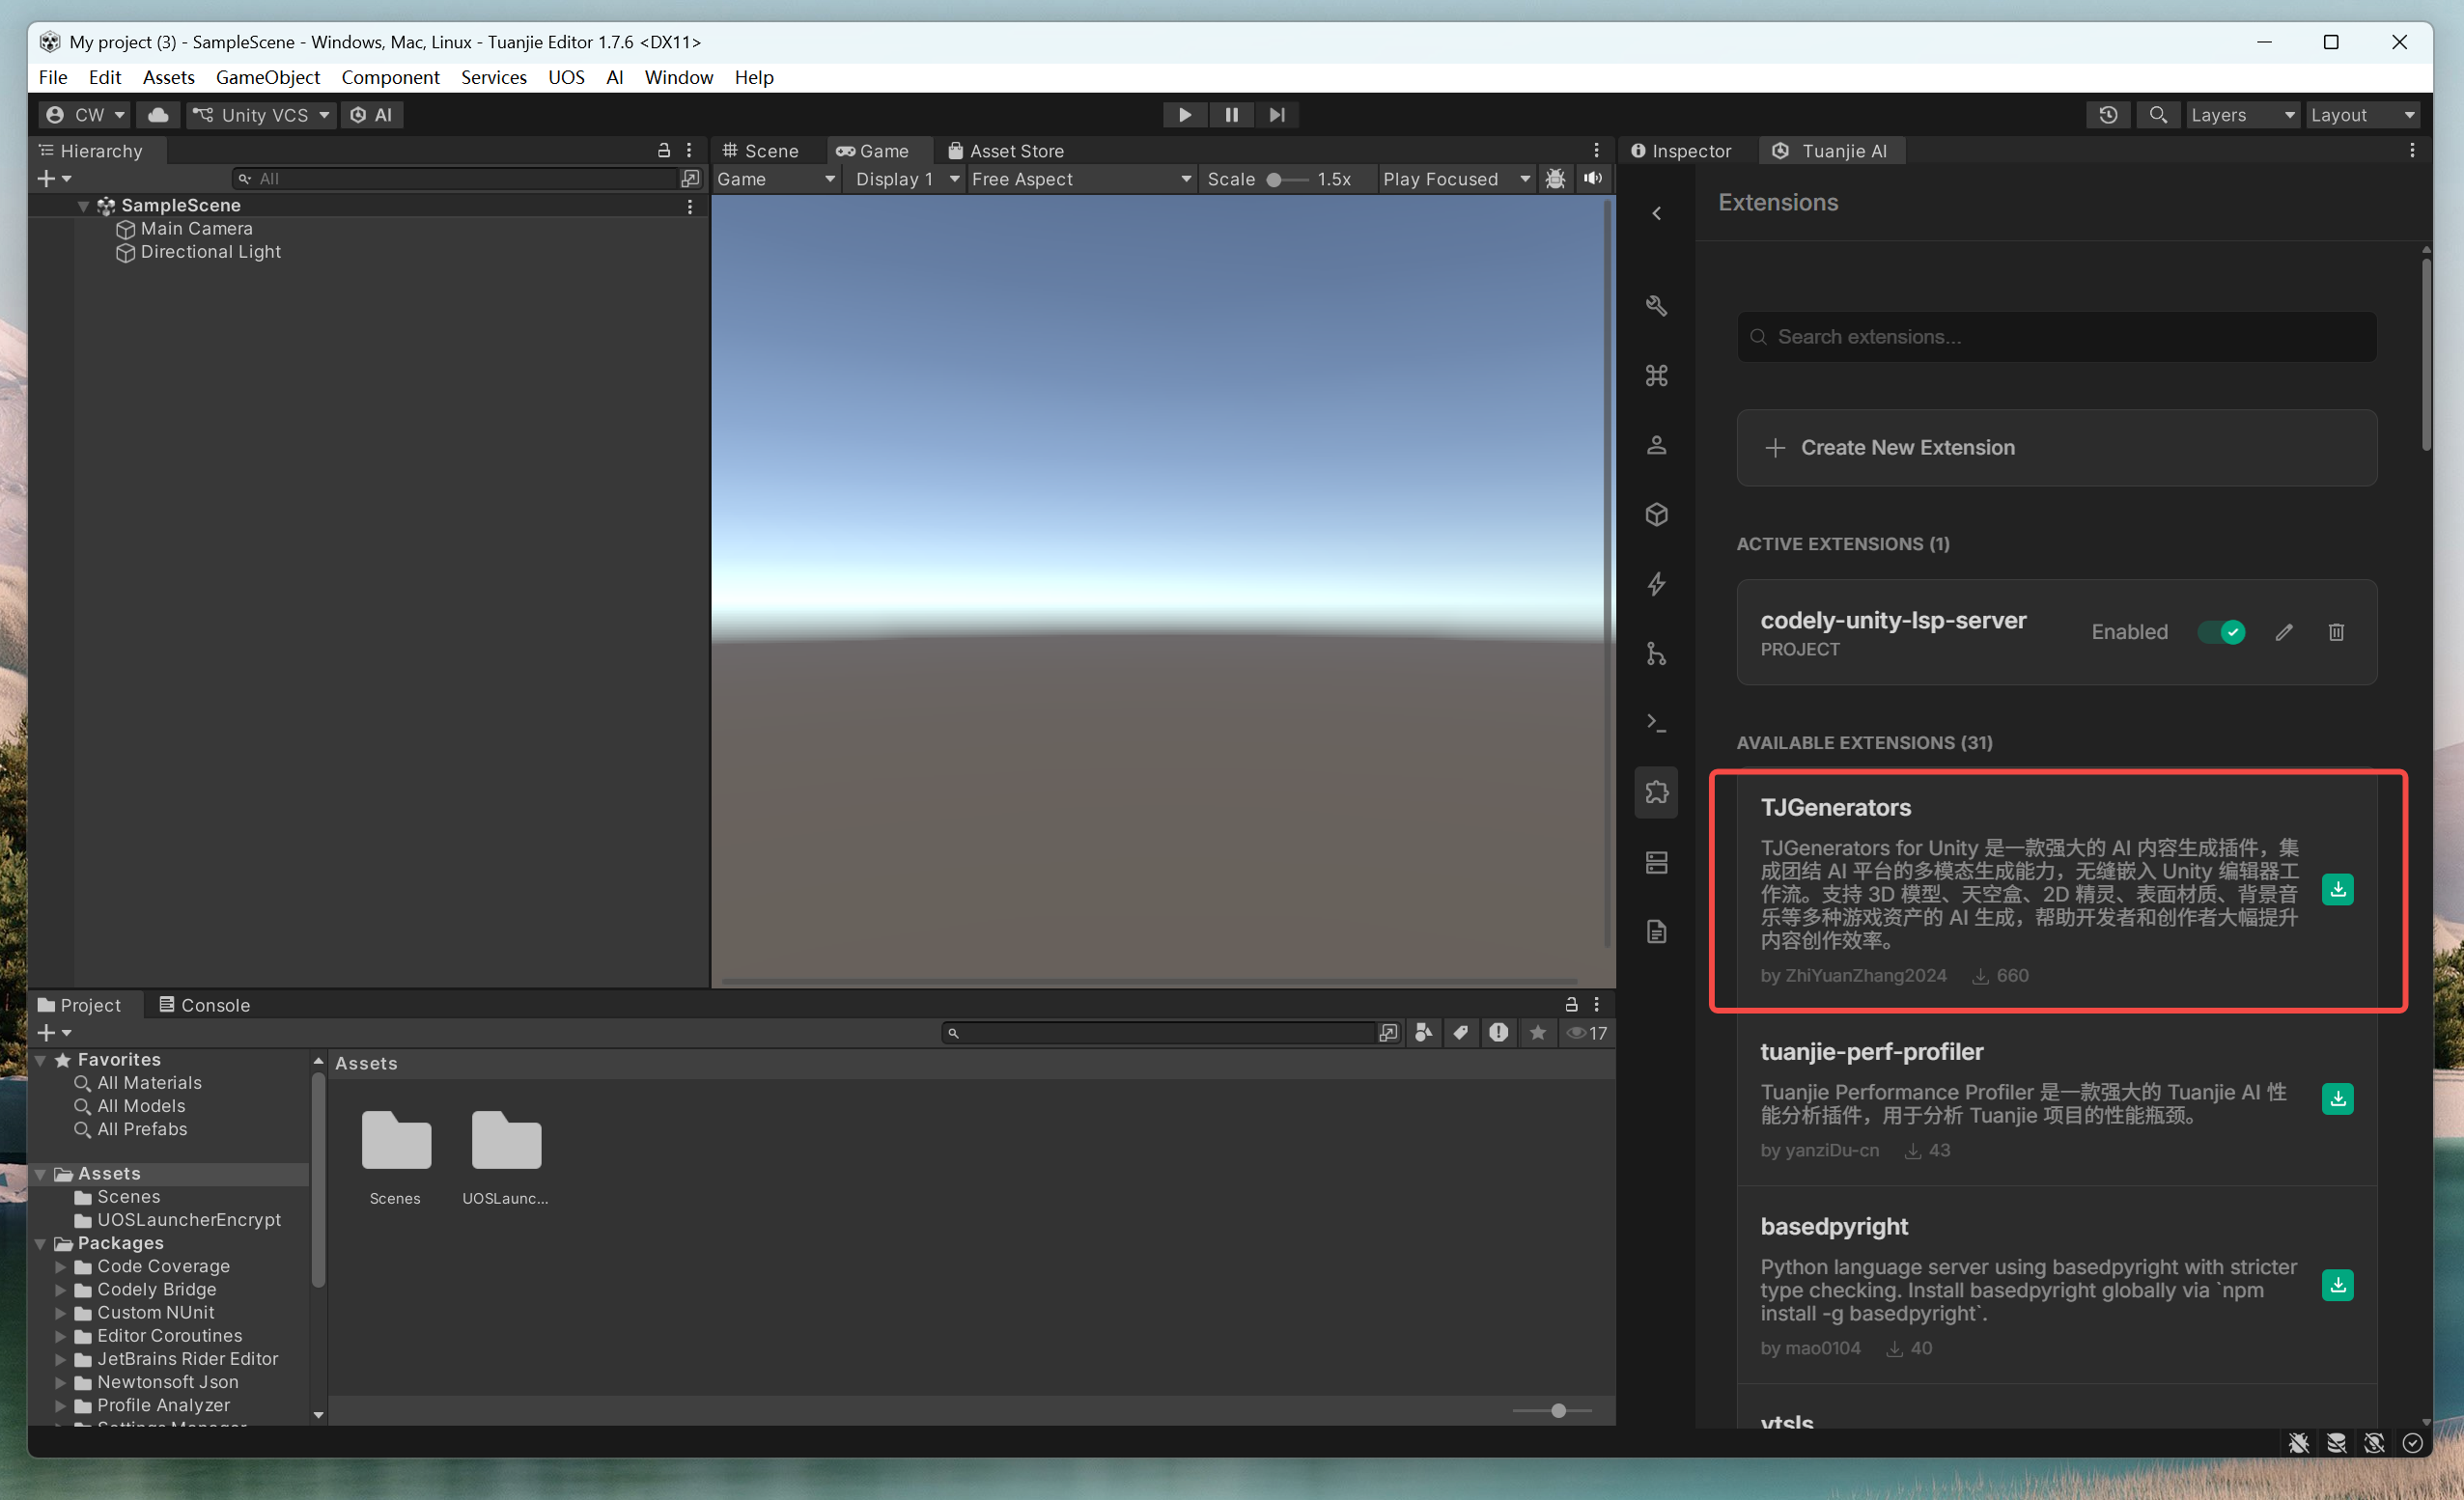Go back using the left chevron in Extensions
2464x1500 pixels.
[x=1656, y=213]
